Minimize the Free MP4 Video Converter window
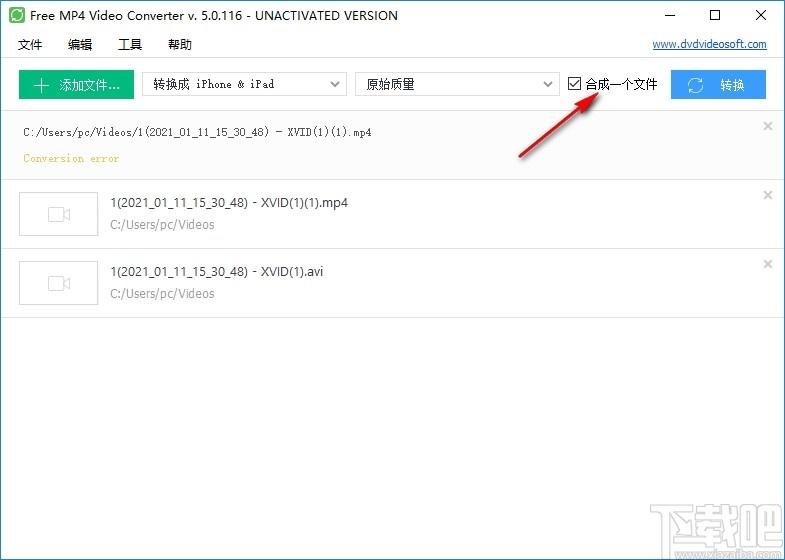The width and height of the screenshot is (785, 560). coord(670,15)
